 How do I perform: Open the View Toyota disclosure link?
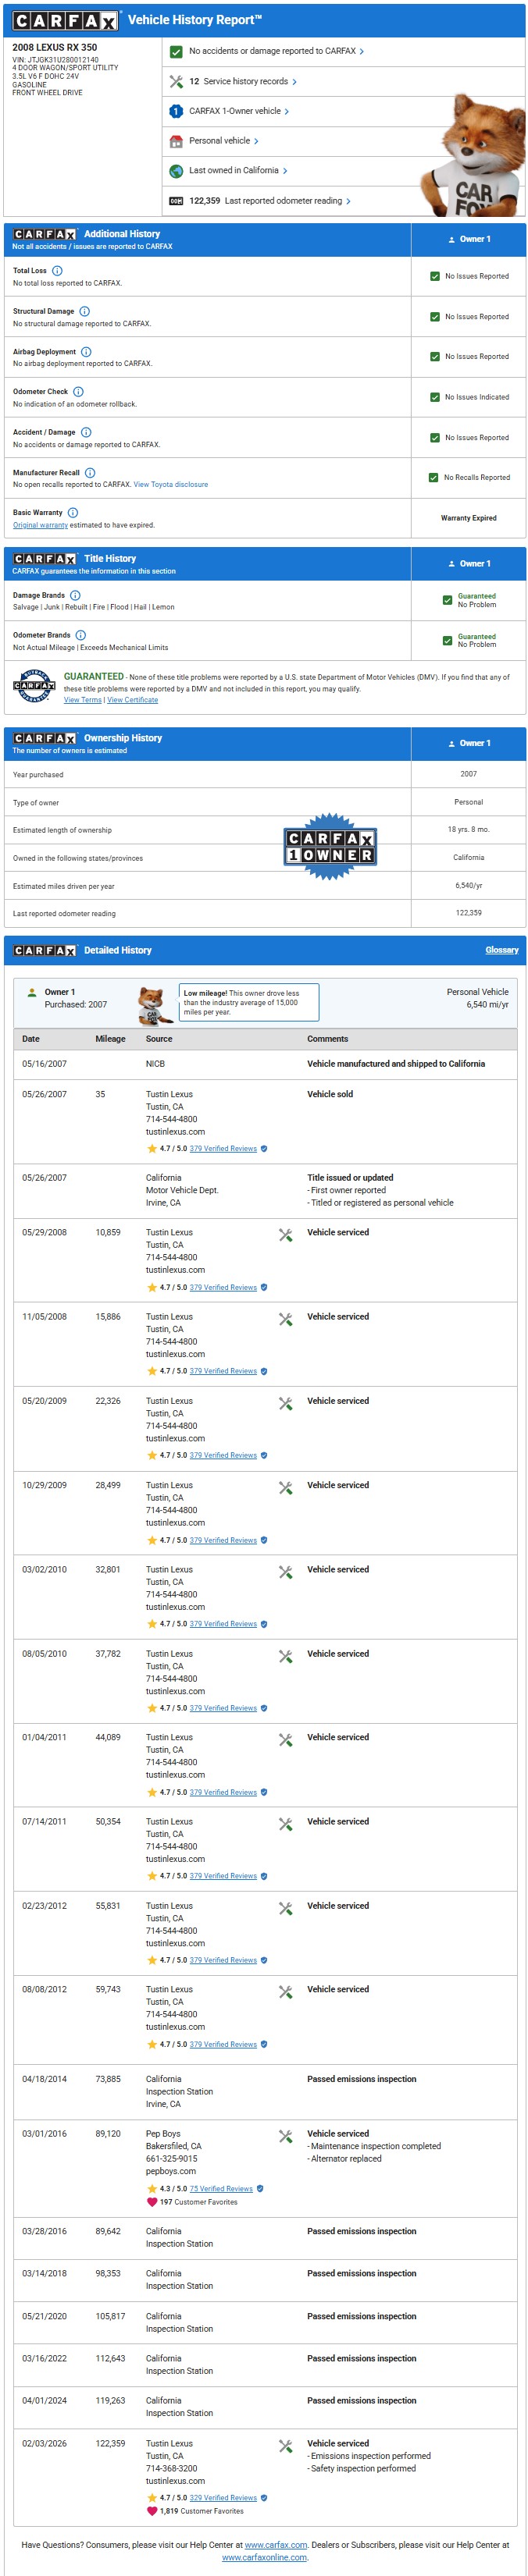coord(171,485)
